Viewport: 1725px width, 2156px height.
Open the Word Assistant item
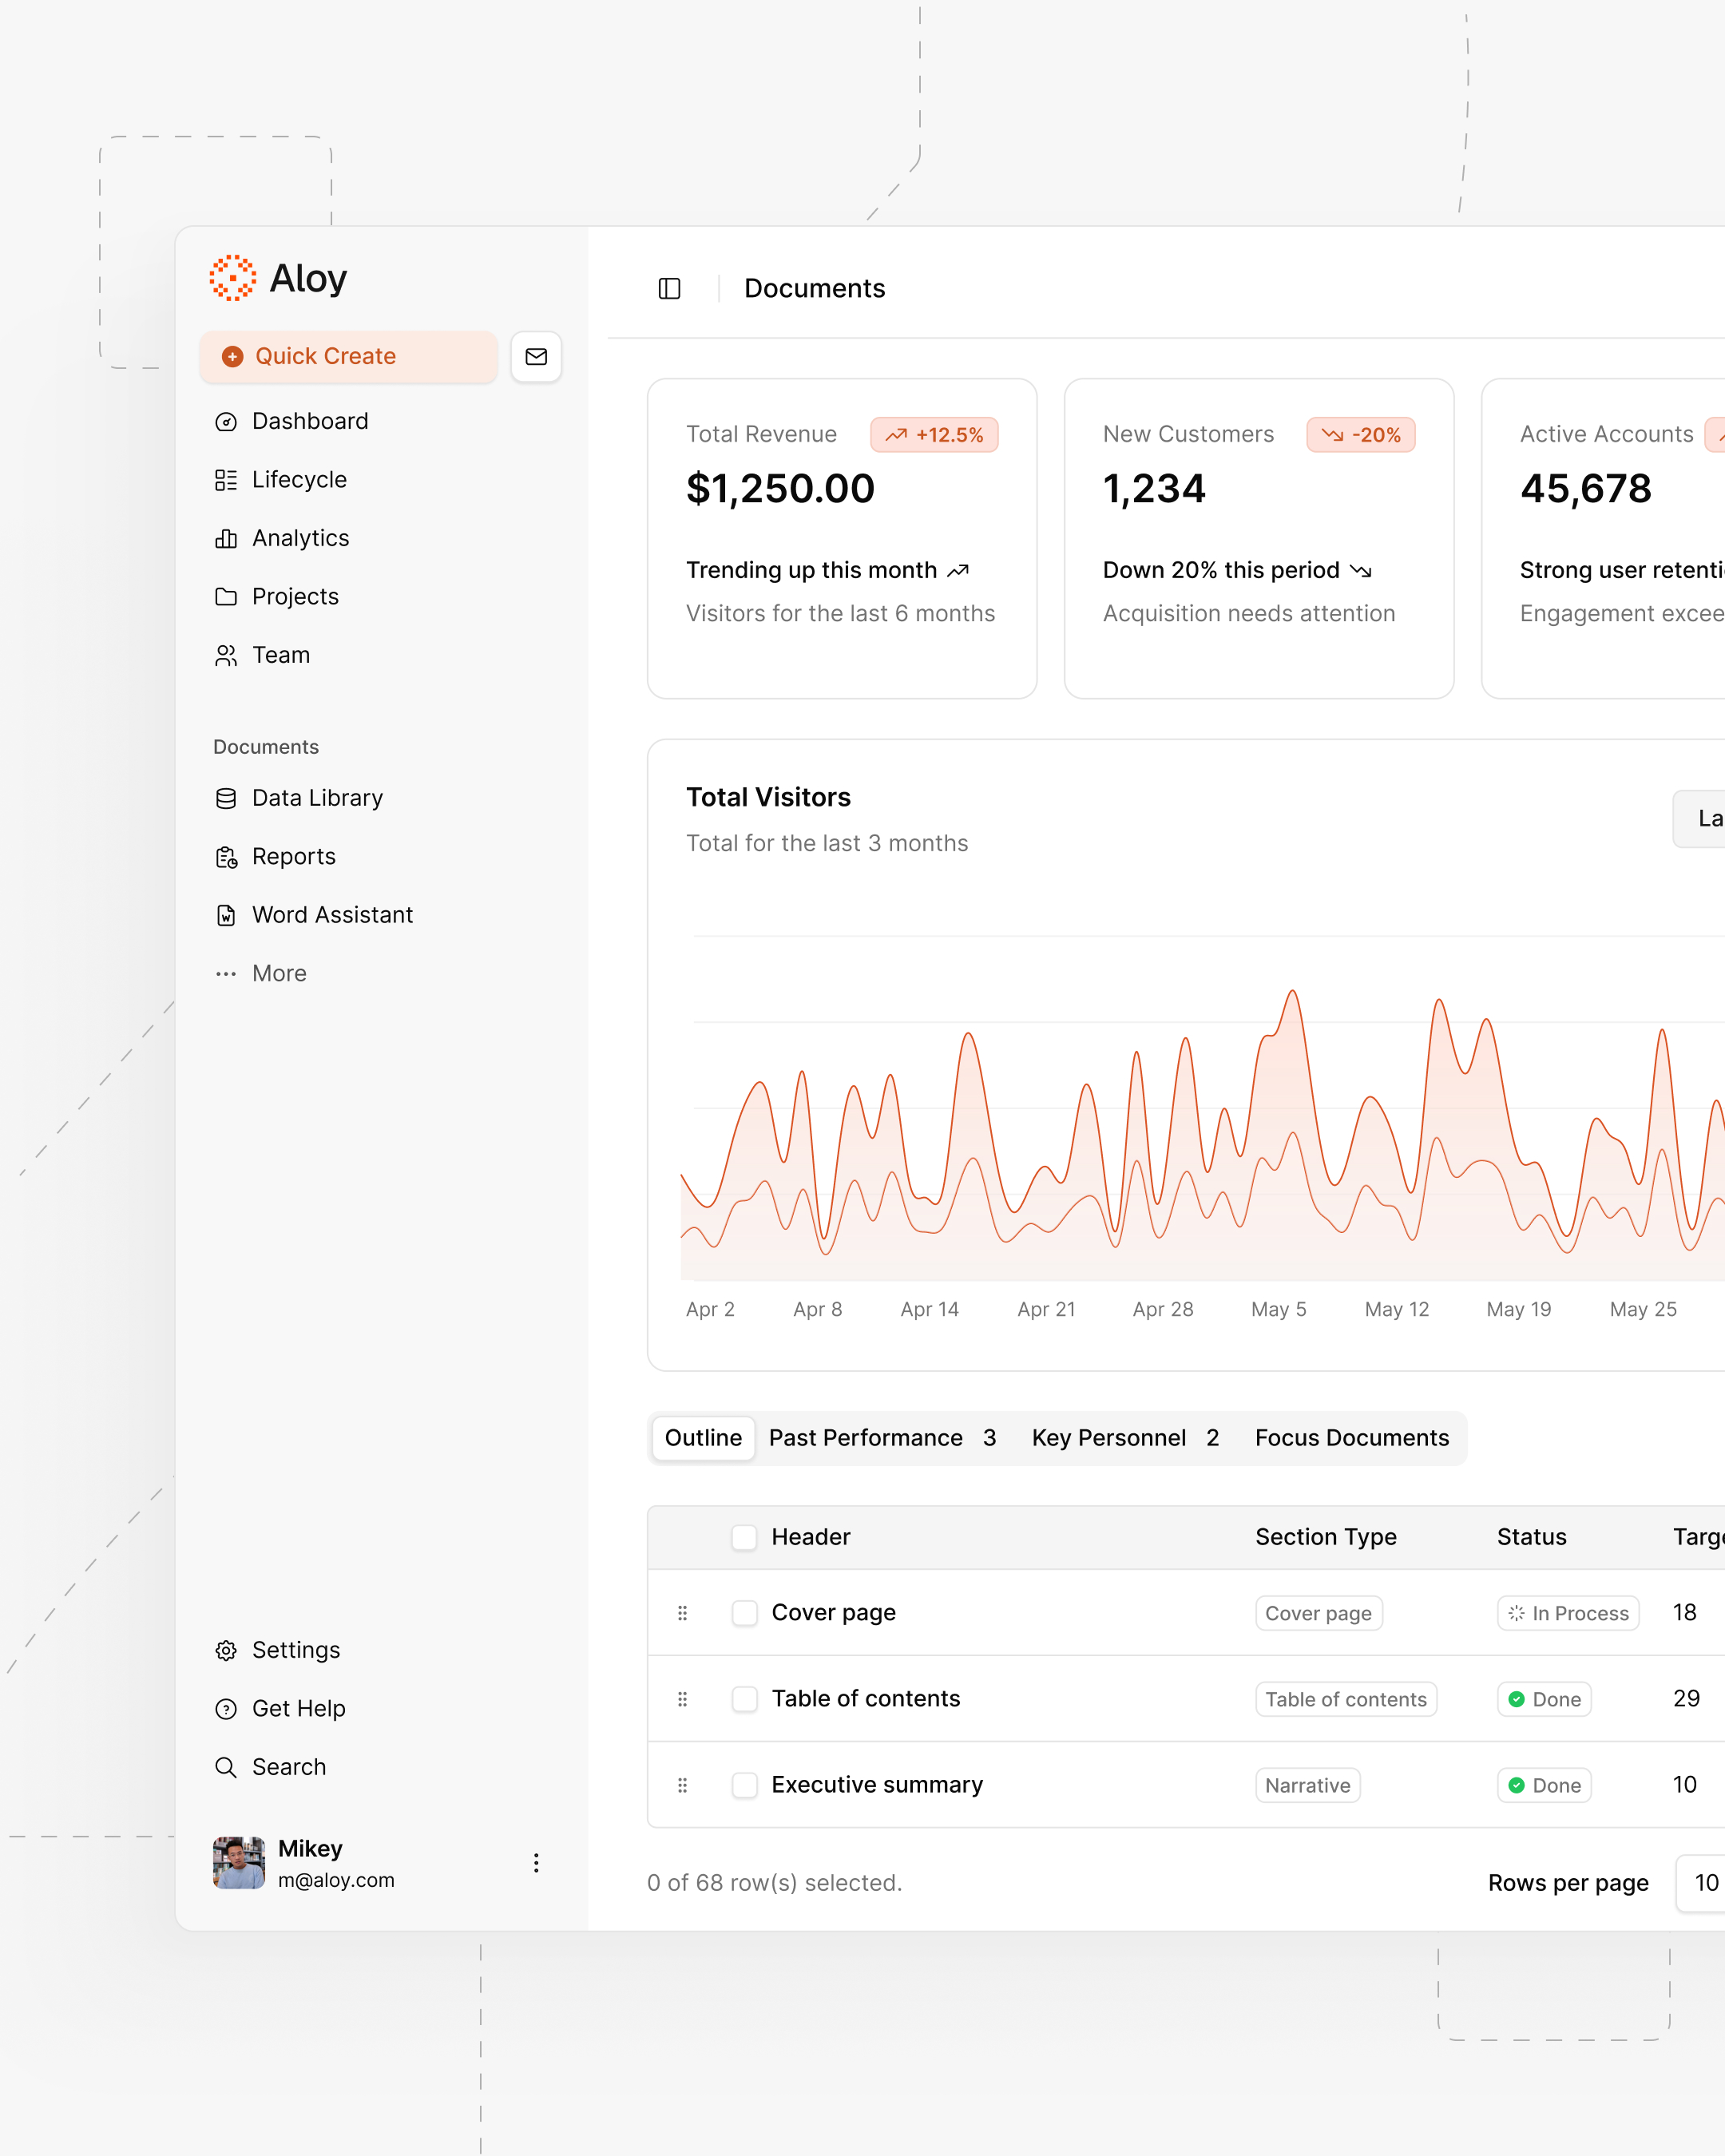tap(331, 915)
